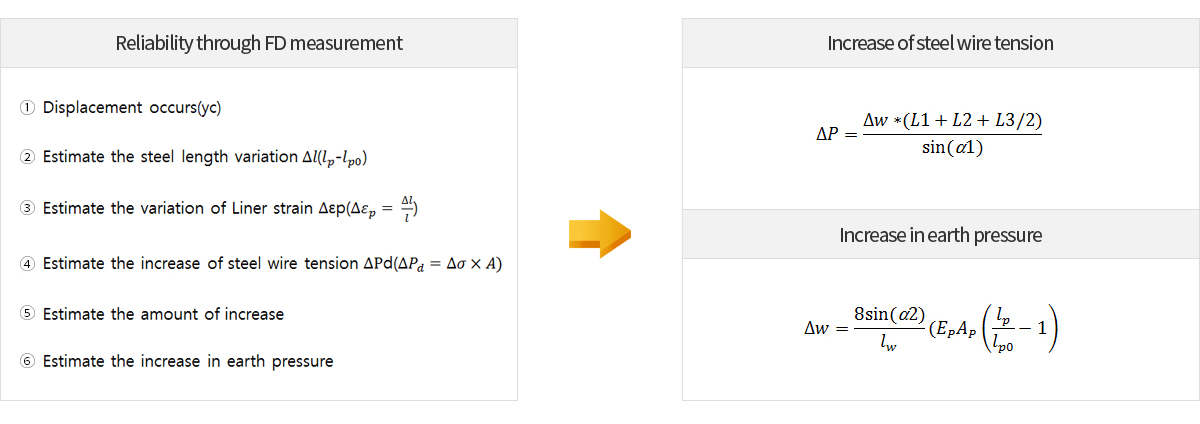Click the circled number 4 marker
1200x424 pixels.
pyautogui.click(x=27, y=264)
